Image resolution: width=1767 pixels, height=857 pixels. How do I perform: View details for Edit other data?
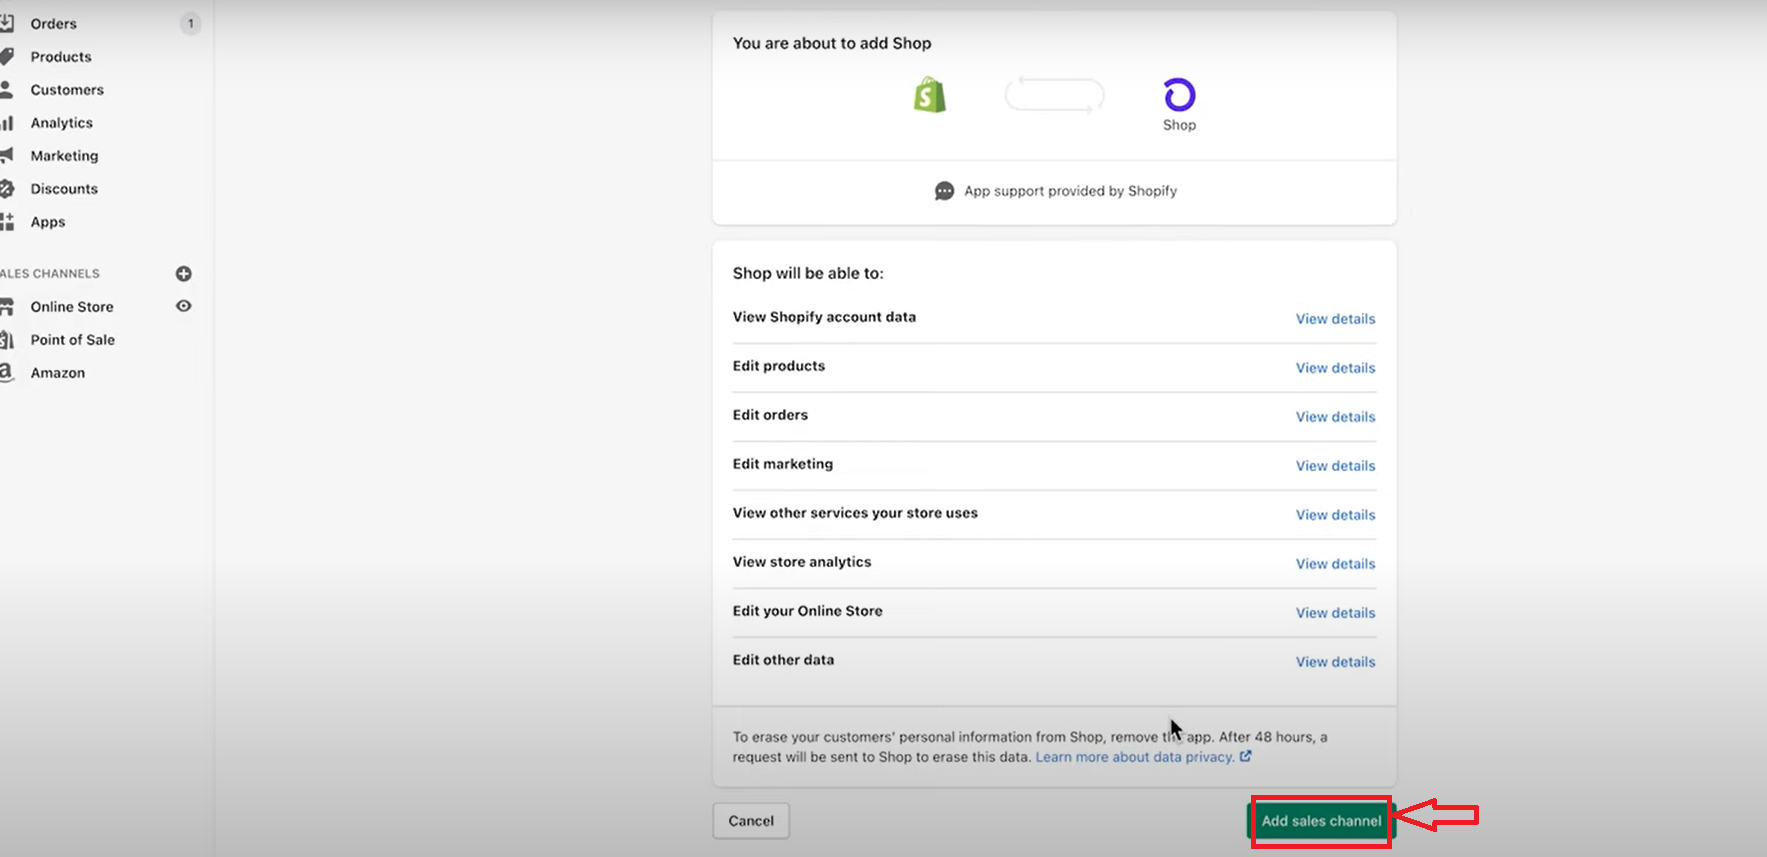(x=1335, y=661)
